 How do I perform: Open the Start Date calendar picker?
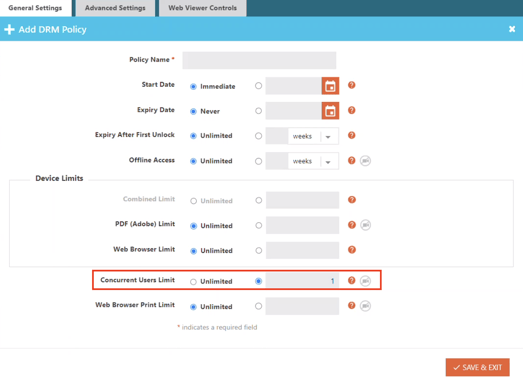(x=330, y=86)
